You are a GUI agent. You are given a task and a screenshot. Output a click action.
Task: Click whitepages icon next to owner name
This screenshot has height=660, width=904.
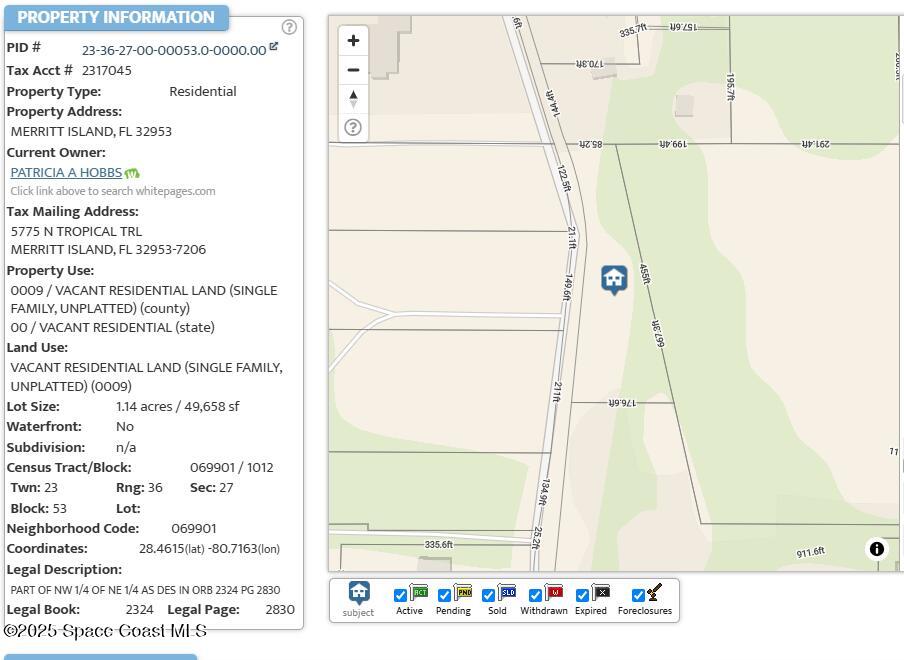click(132, 173)
